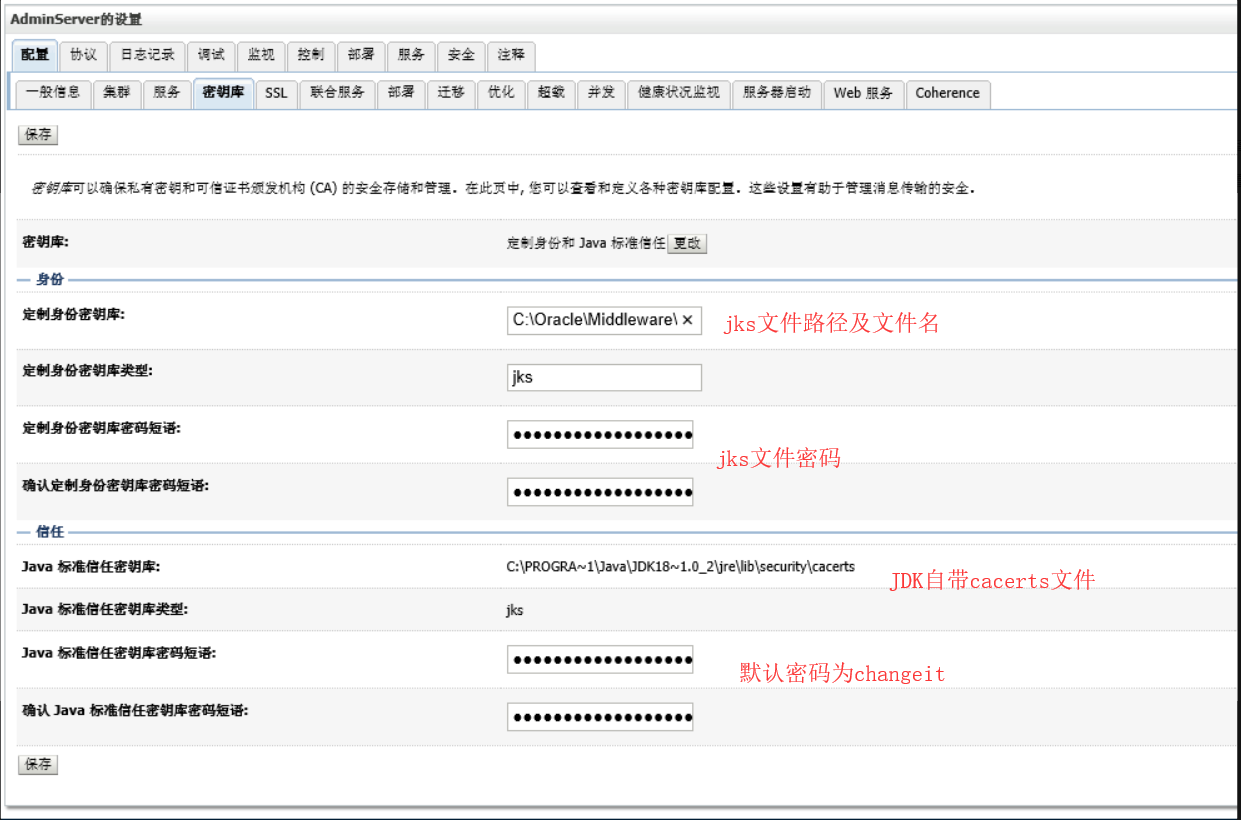
Task: Select the 服务 sub-tab next to 集群
Action: tap(167, 93)
